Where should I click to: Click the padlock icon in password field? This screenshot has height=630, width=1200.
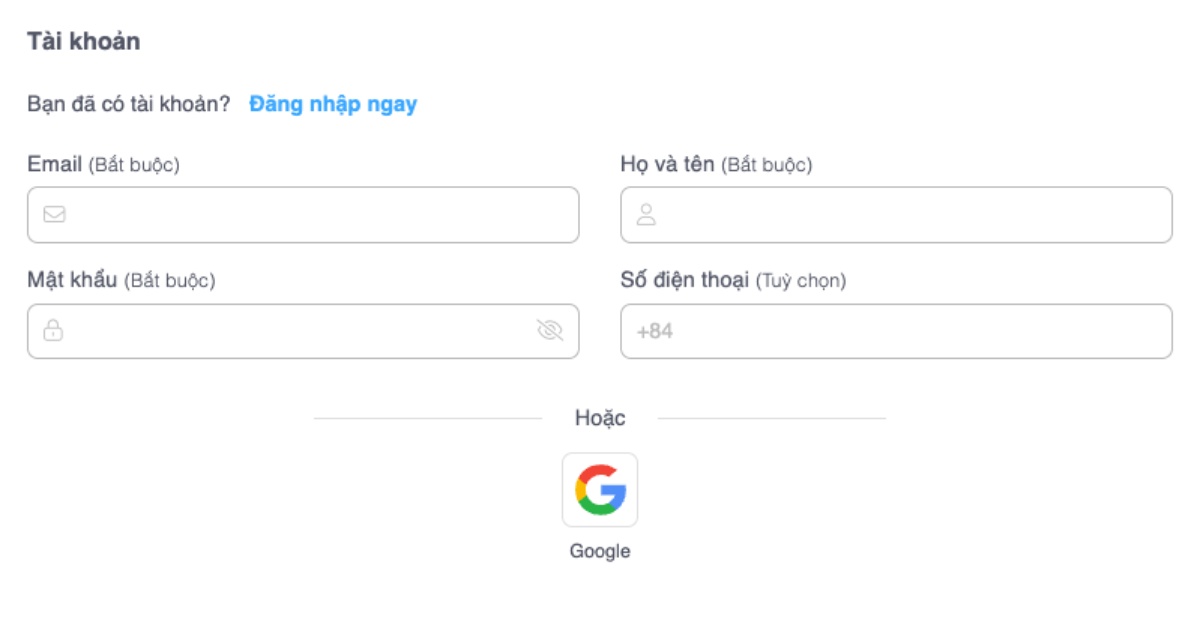[x=53, y=330]
